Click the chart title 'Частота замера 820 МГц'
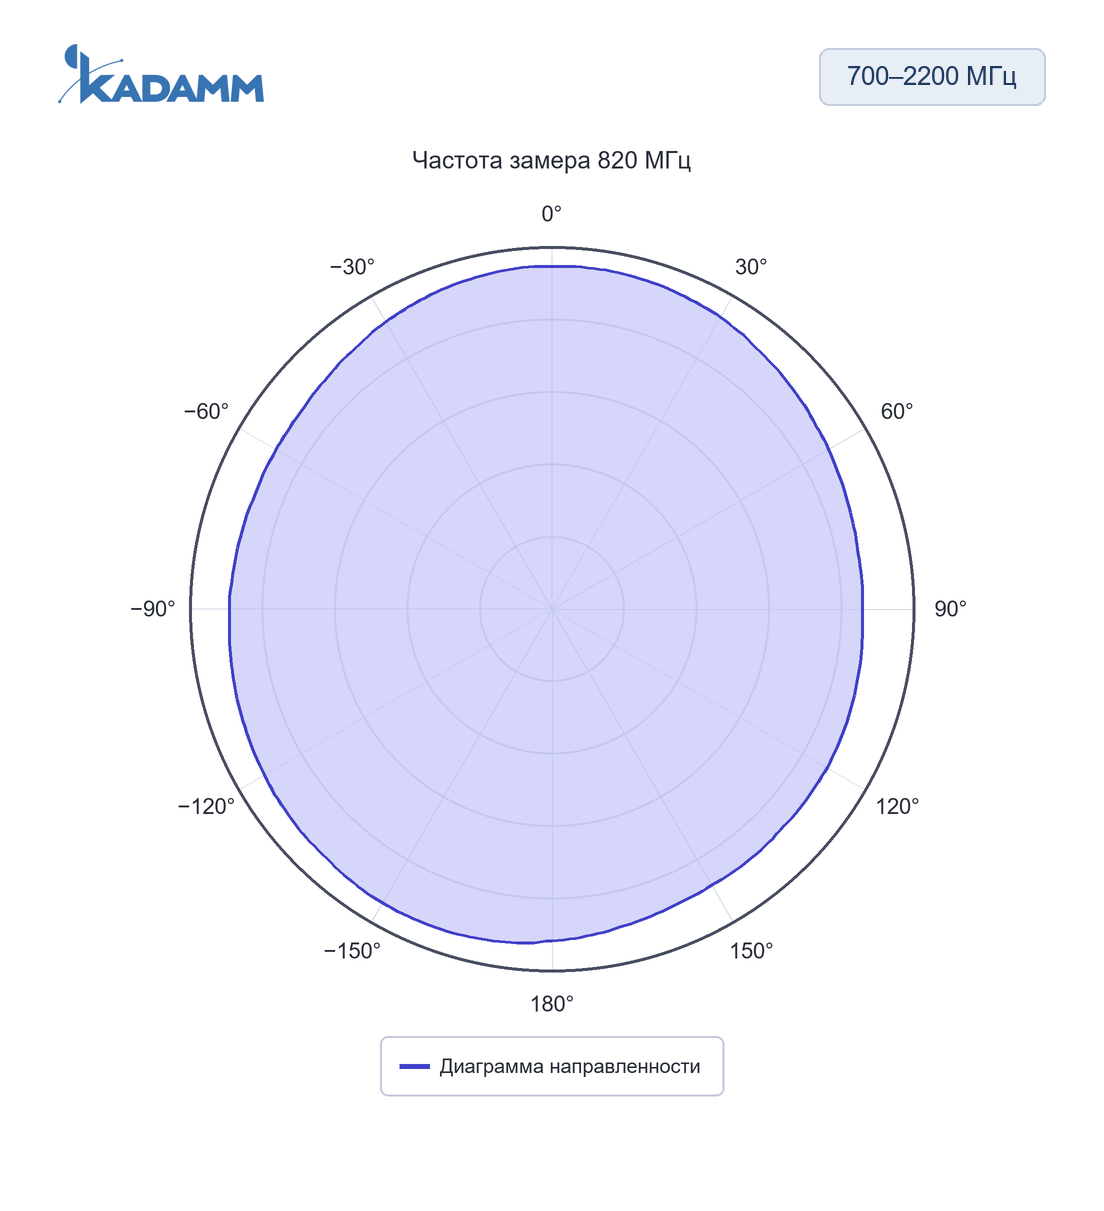 coord(552,160)
